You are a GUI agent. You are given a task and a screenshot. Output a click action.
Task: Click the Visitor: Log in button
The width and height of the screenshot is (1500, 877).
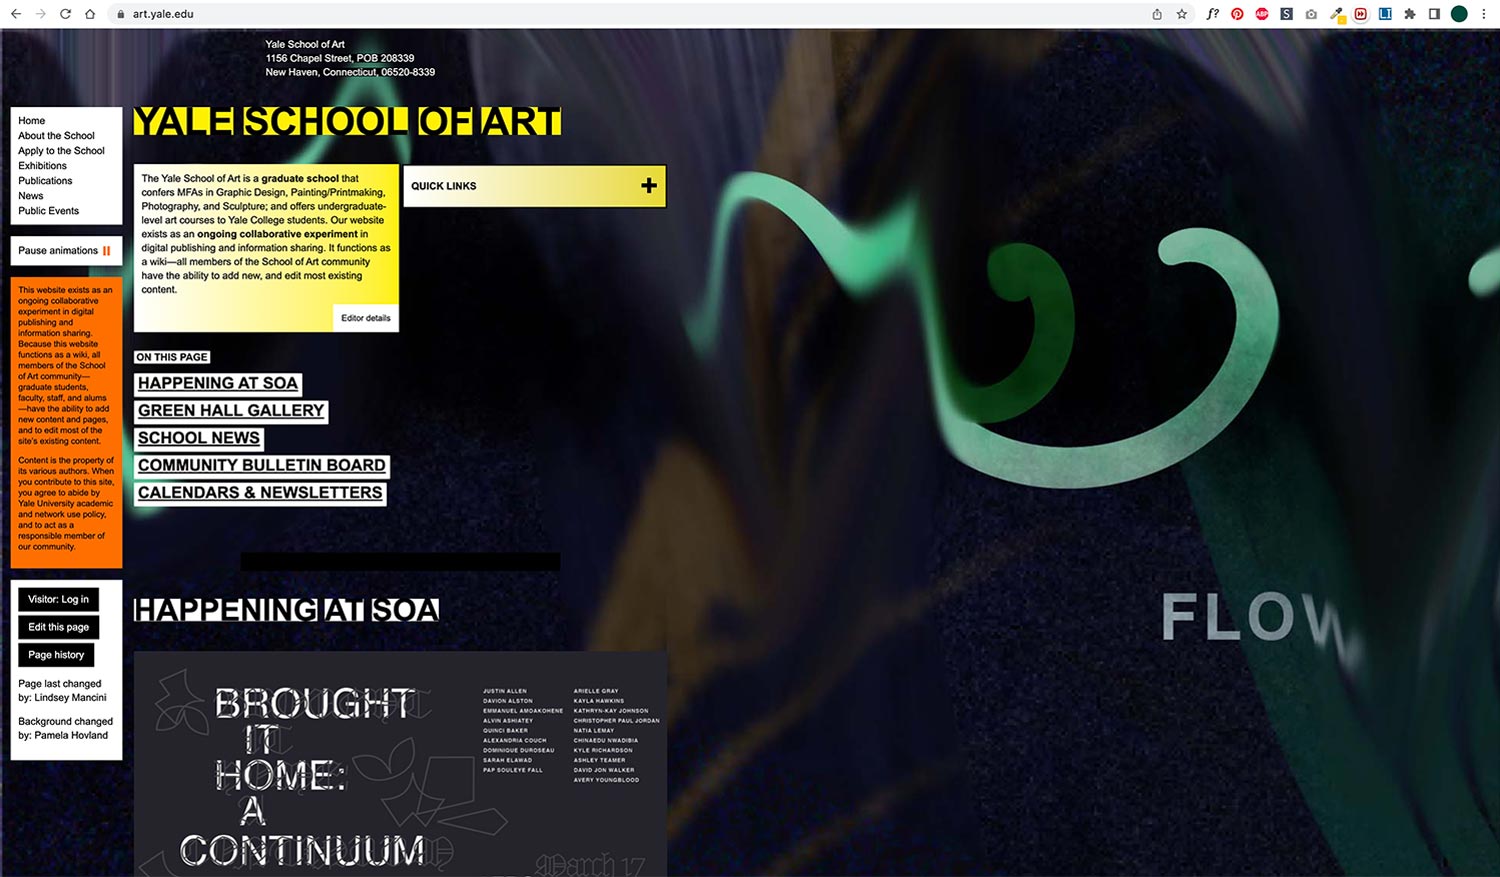point(58,599)
